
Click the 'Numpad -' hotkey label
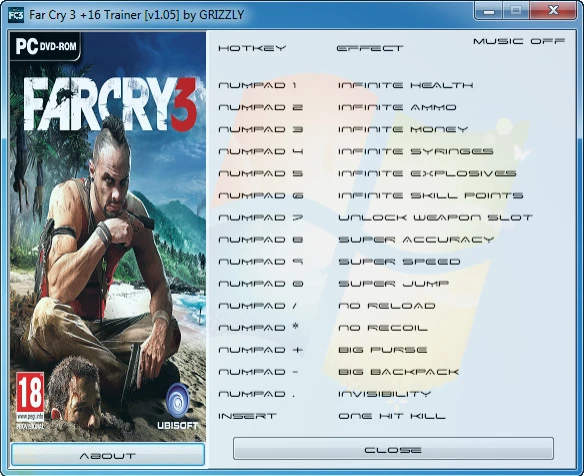point(258,372)
